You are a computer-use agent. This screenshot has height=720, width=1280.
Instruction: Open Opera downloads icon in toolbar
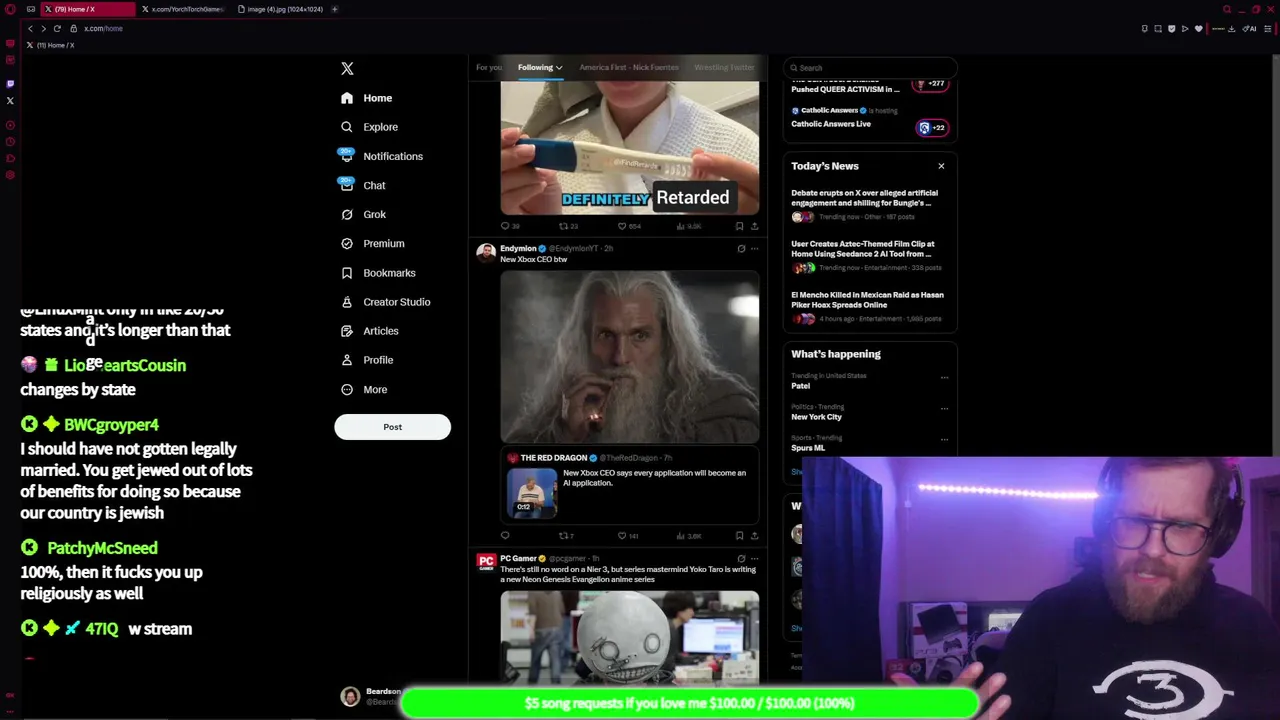(1231, 28)
